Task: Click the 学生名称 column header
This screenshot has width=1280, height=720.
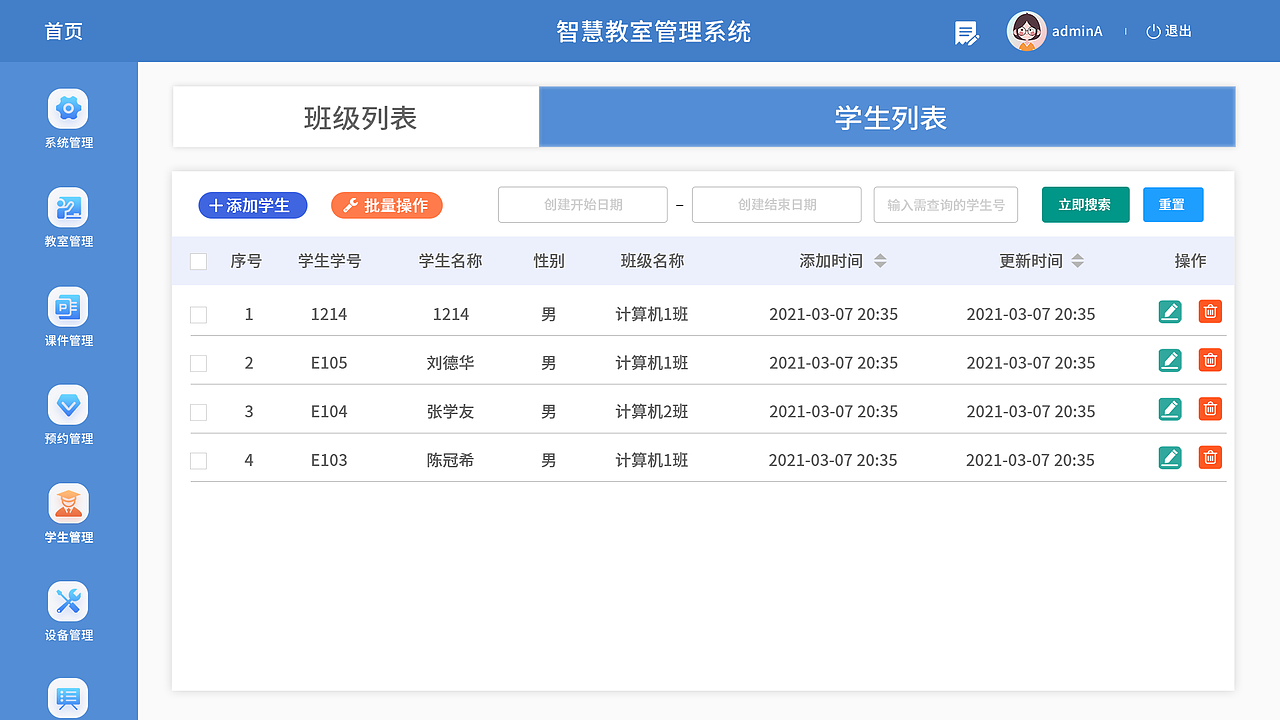Action: click(451, 261)
